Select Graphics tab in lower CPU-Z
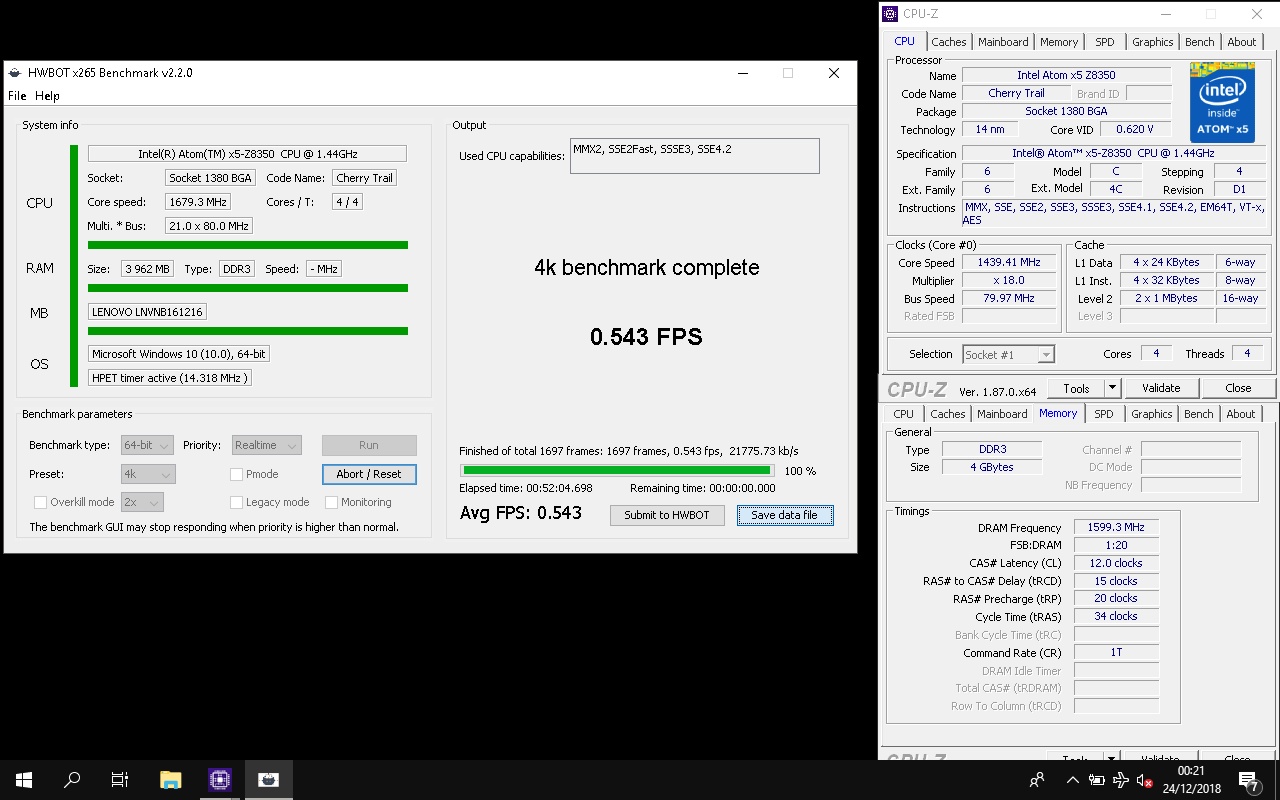 click(x=1152, y=414)
